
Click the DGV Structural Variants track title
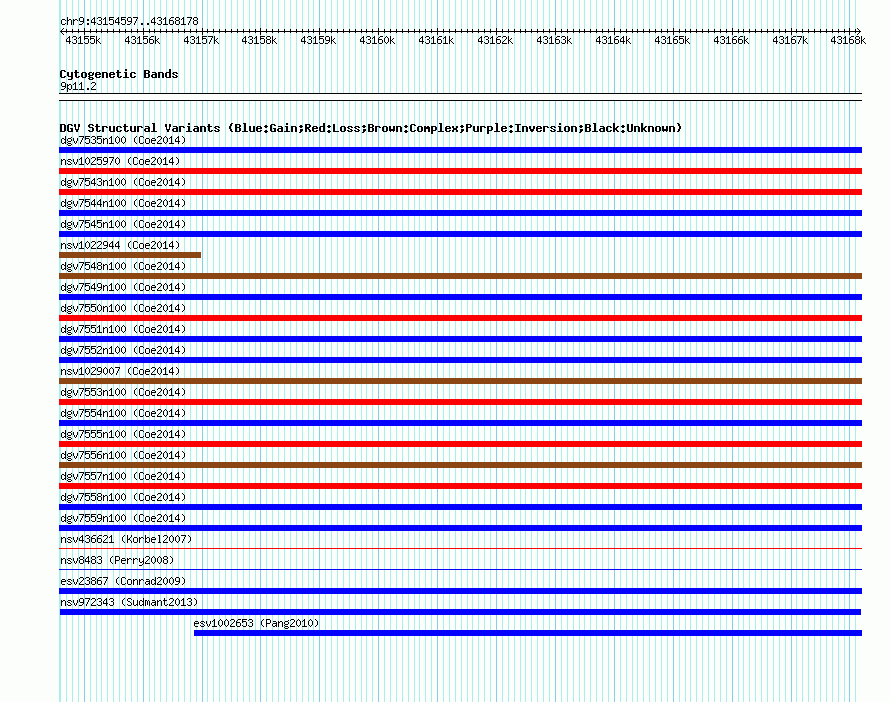click(x=371, y=128)
